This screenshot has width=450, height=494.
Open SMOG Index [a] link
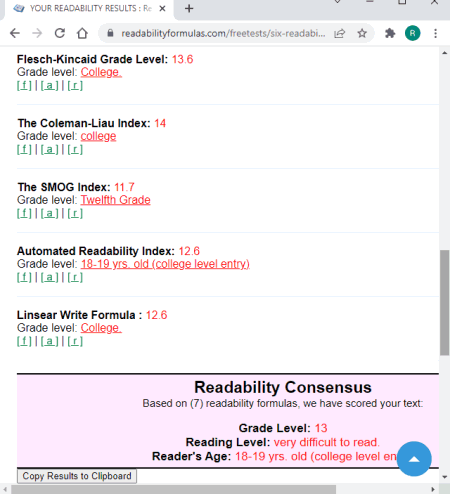tap(49, 214)
